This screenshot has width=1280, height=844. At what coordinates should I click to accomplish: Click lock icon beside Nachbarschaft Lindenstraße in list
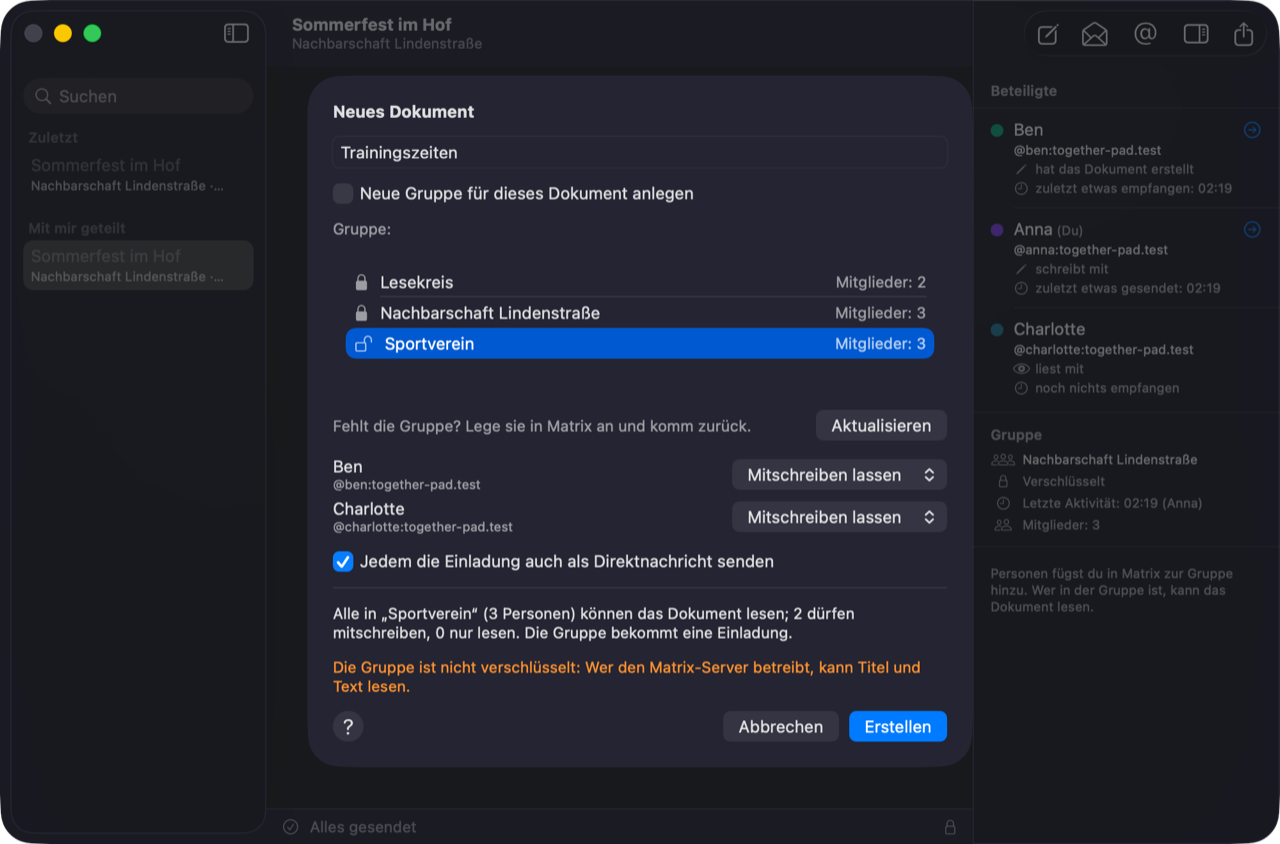click(362, 313)
